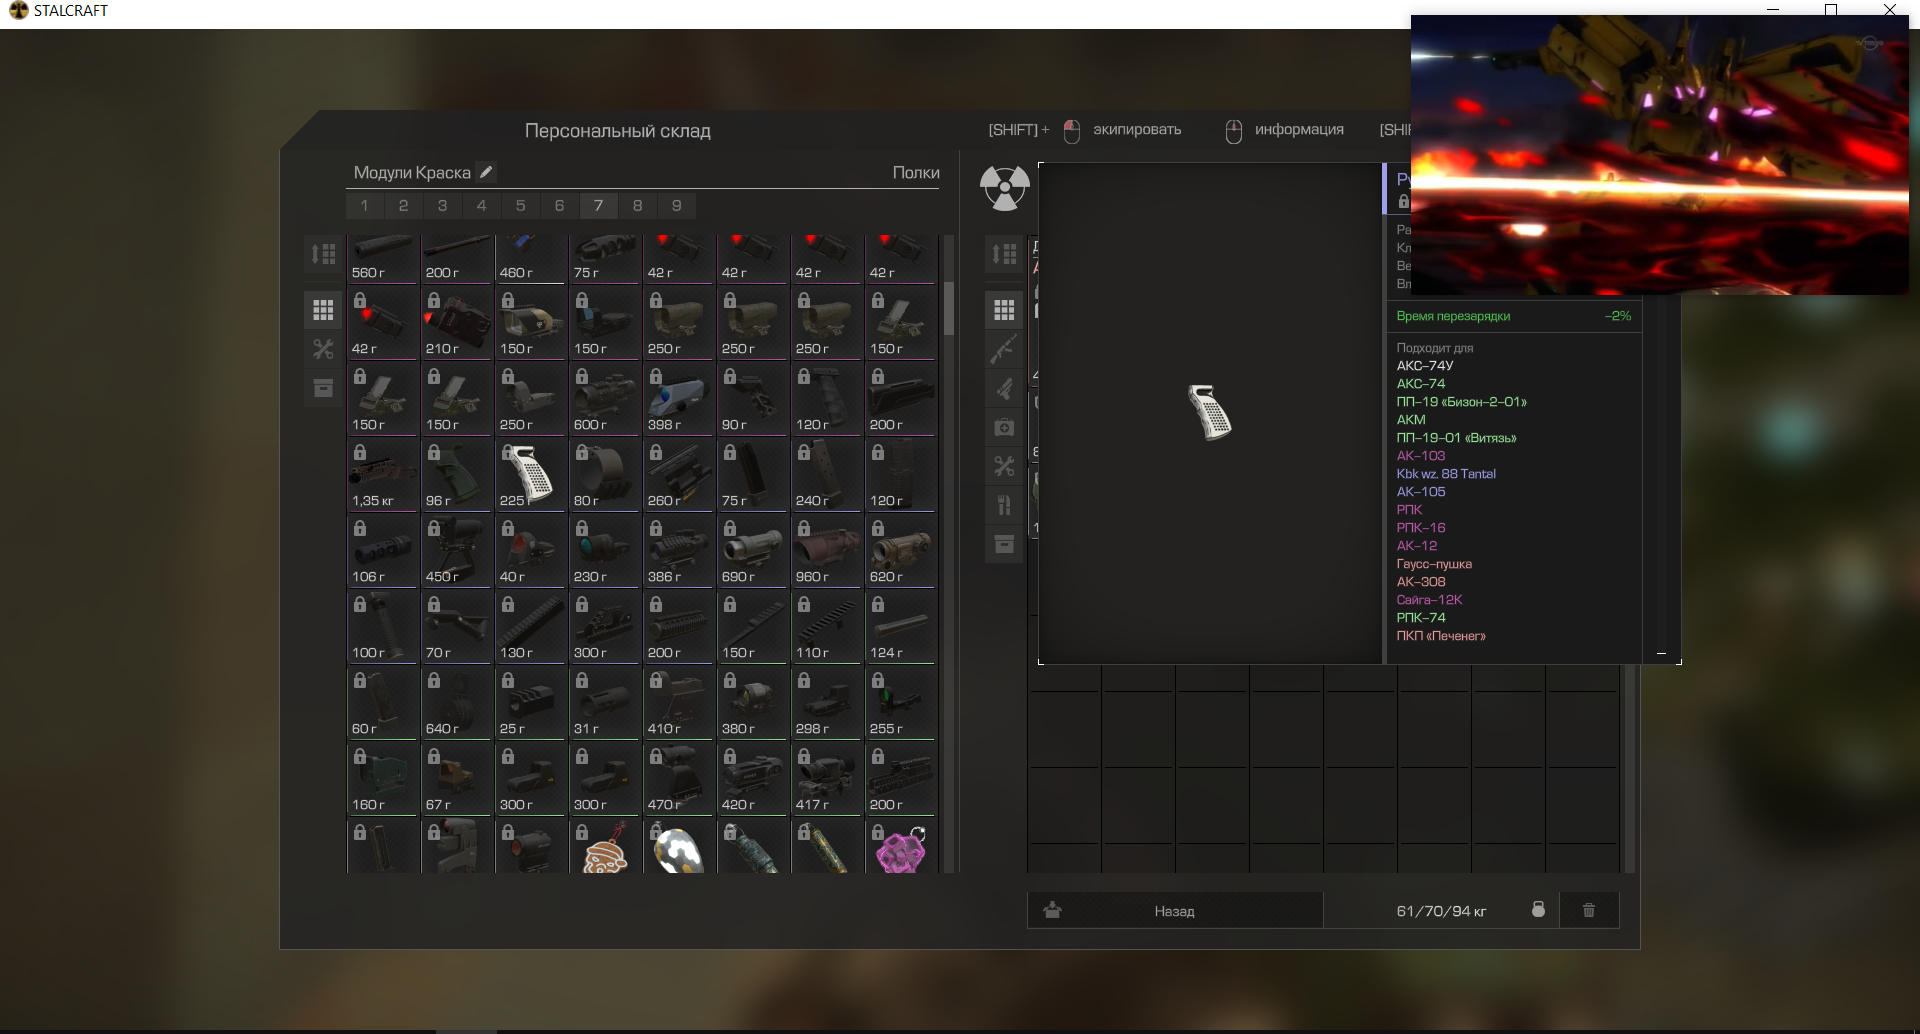Switch to shelf tab 3

coord(442,206)
